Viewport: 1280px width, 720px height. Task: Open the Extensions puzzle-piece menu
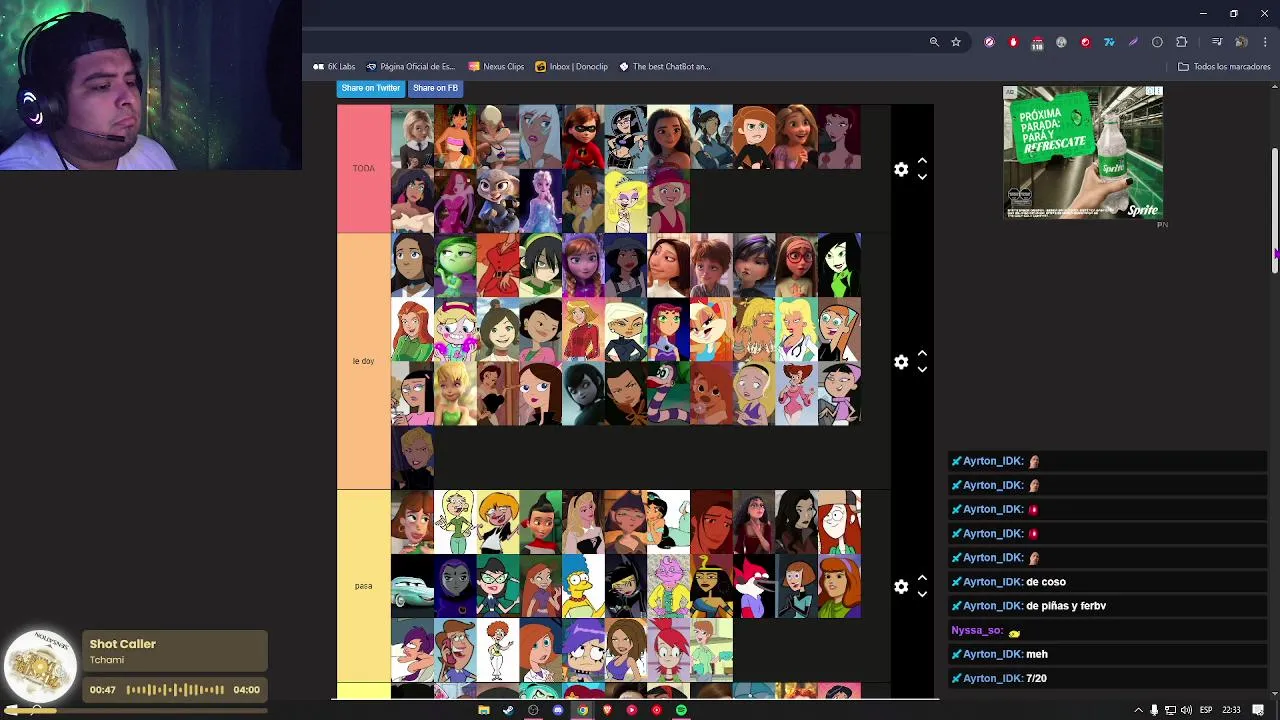tap(1181, 42)
